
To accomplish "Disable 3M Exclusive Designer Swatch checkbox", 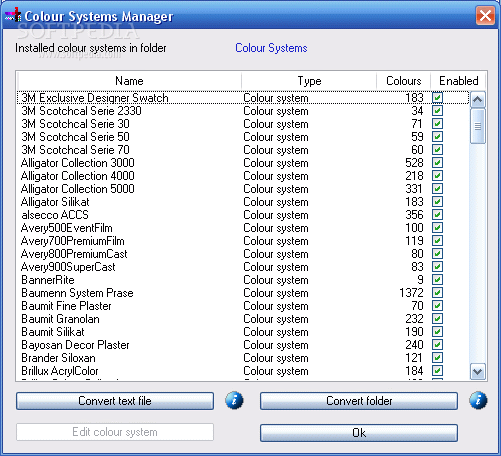I will [437, 98].
